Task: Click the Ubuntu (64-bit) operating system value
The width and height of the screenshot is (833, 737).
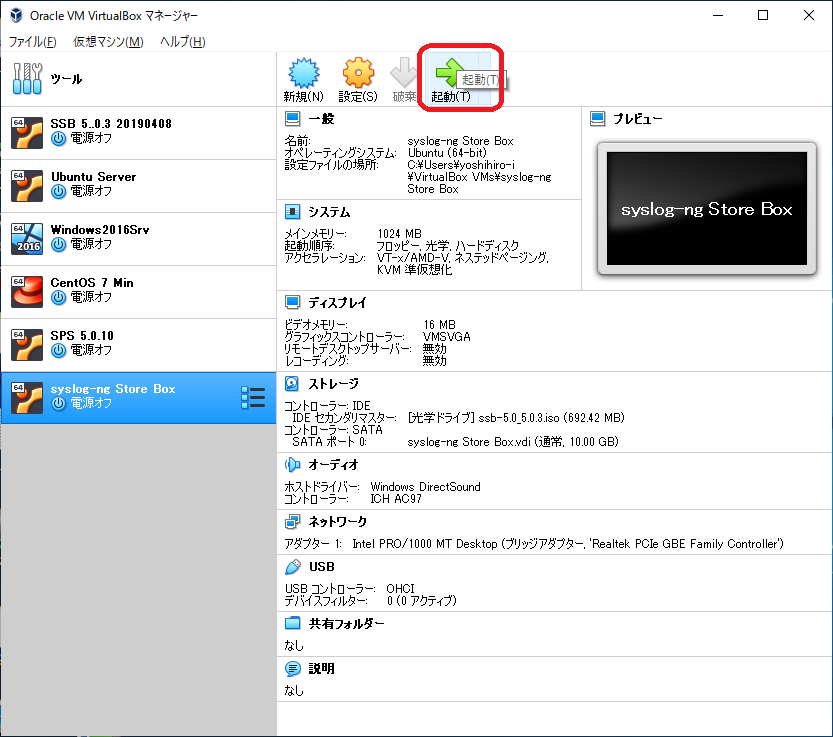Action: [447, 153]
